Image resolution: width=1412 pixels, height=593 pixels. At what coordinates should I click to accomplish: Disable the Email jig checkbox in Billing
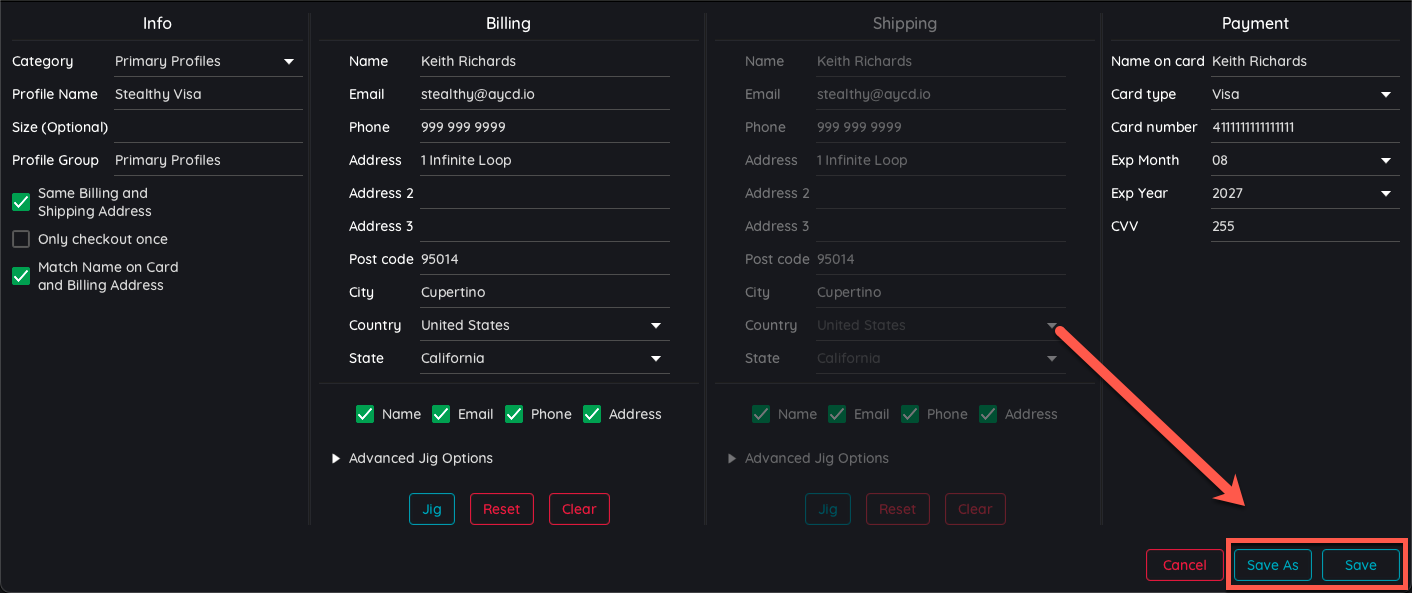pyautogui.click(x=441, y=413)
